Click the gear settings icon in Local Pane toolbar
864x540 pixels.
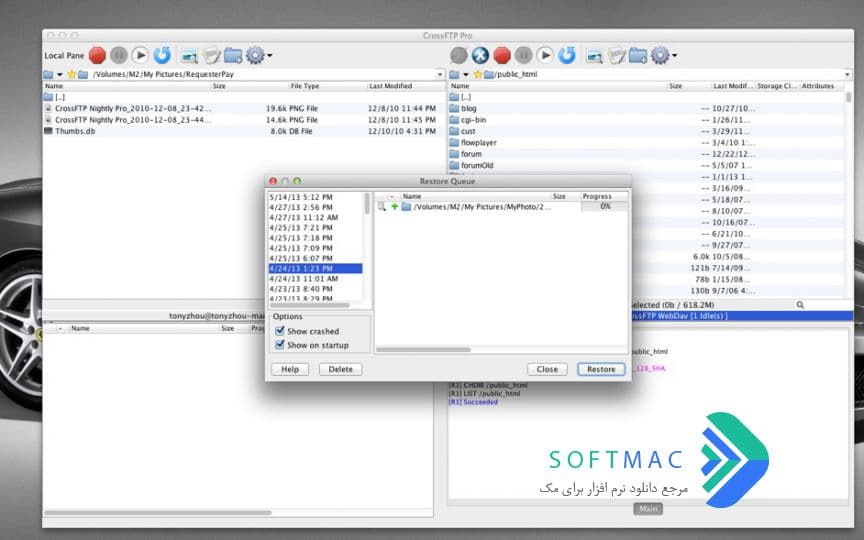pos(255,55)
